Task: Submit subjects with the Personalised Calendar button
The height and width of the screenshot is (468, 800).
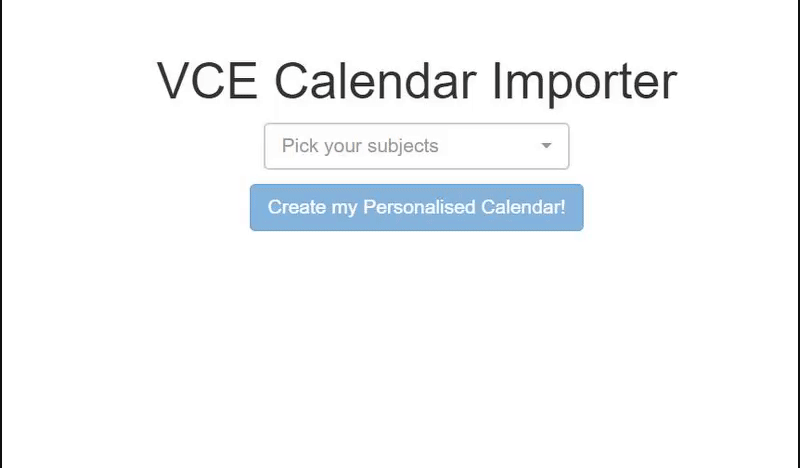Action: (x=416, y=208)
